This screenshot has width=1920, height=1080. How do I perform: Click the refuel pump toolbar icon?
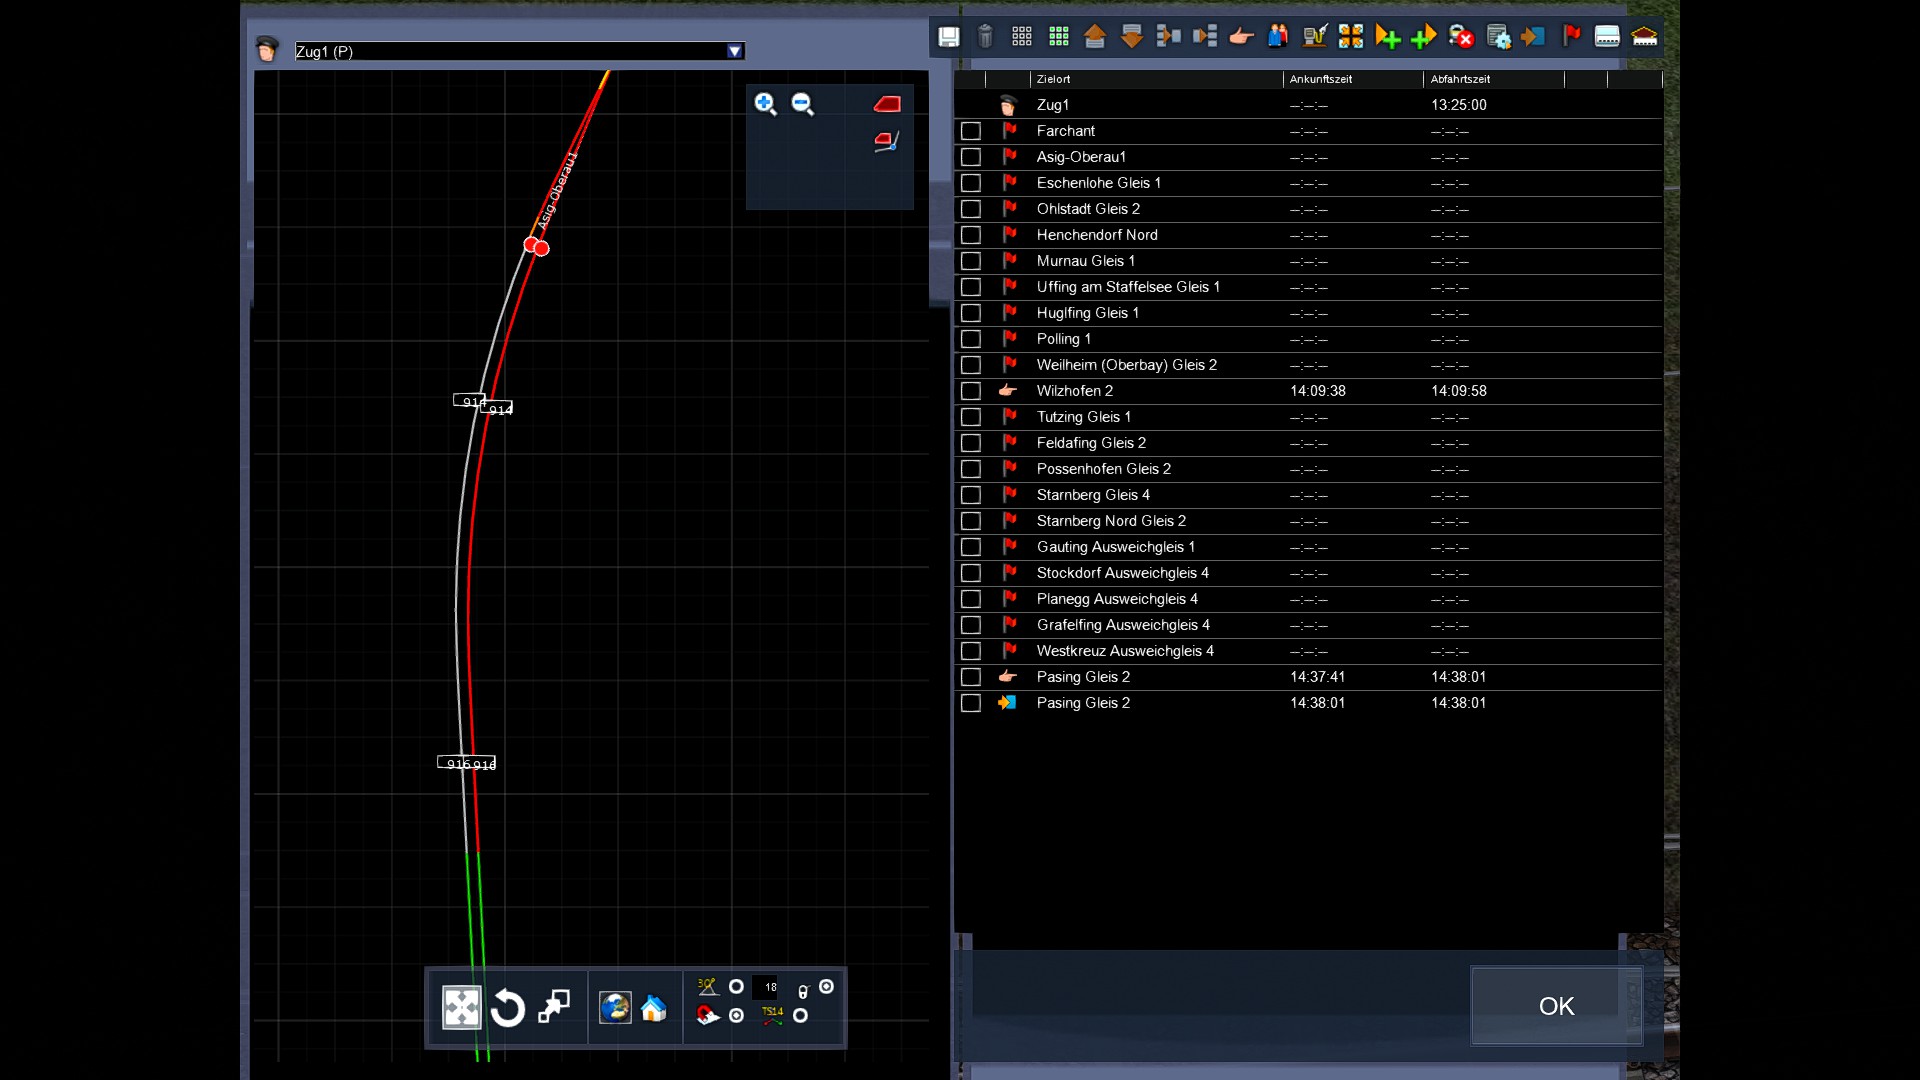click(x=1314, y=37)
